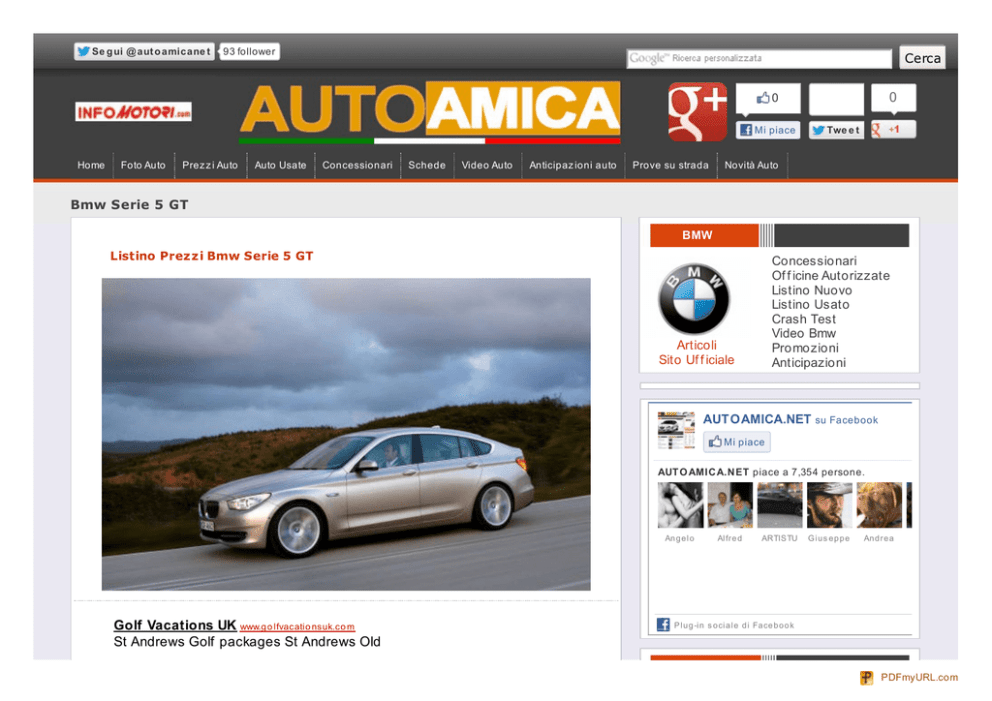
Task: Click the Facebook Mi piace header button
Action: tap(768, 130)
